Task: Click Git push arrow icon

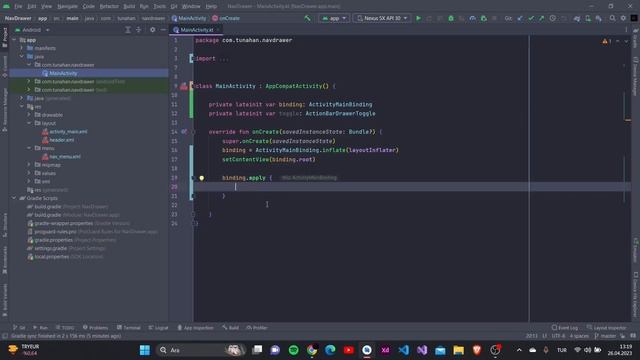Action: coord(542,18)
